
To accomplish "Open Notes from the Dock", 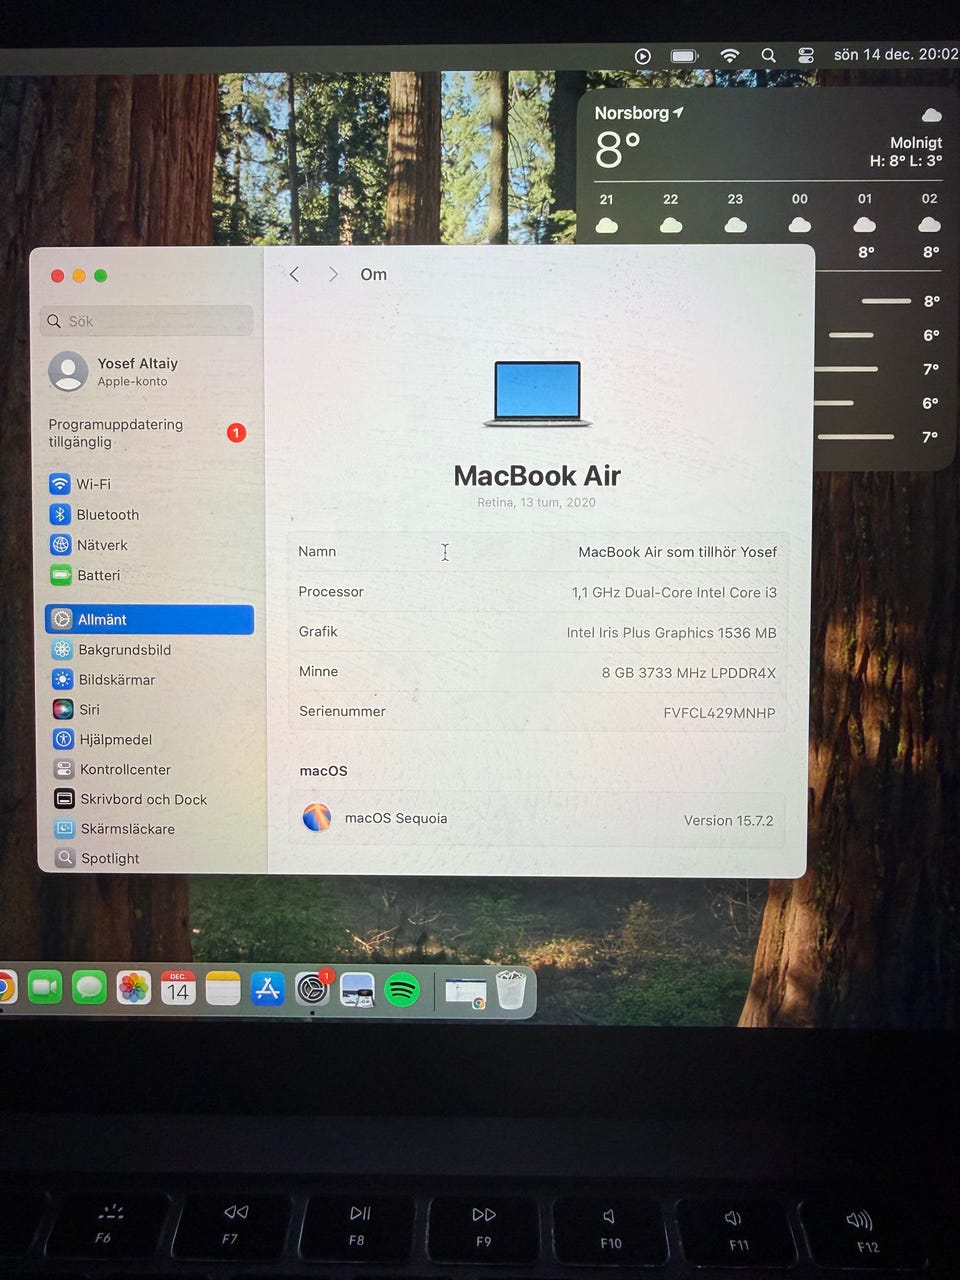I will coord(223,988).
